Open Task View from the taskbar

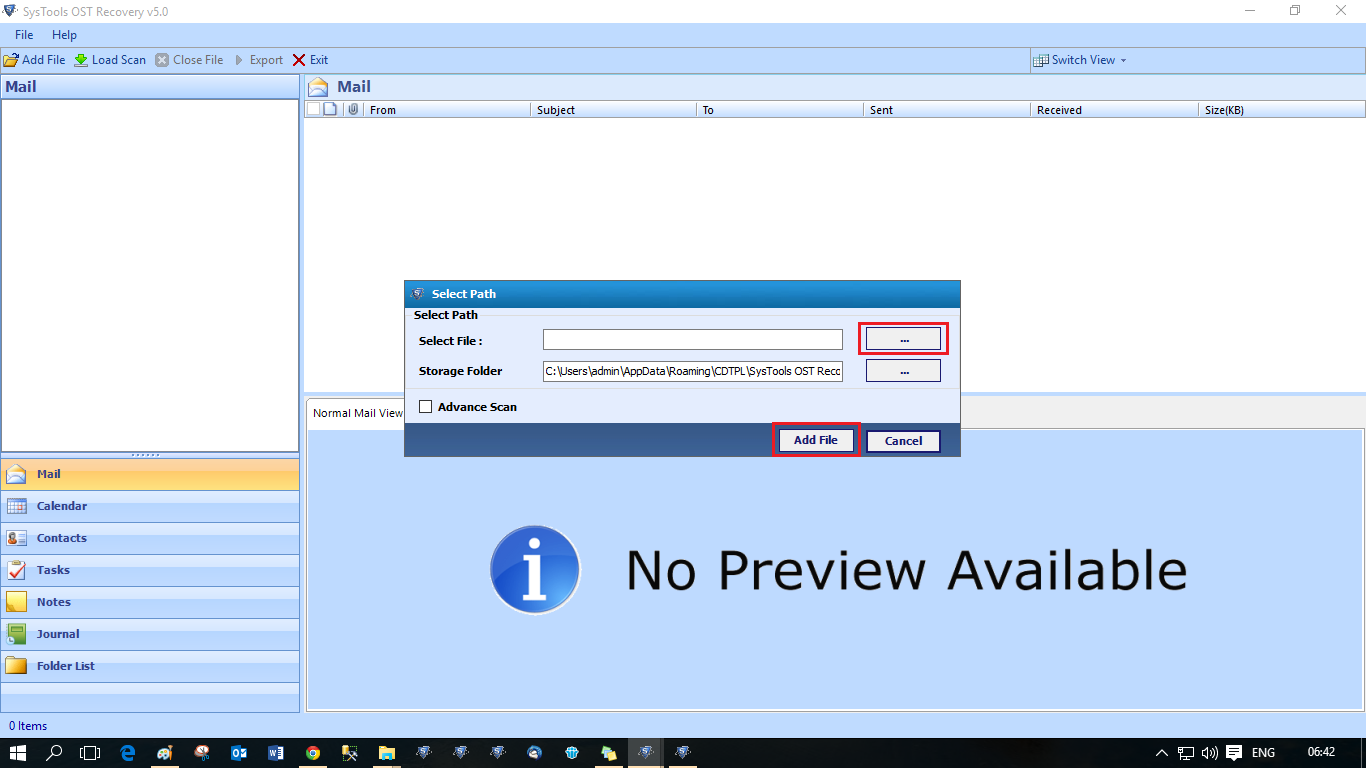[x=90, y=752]
